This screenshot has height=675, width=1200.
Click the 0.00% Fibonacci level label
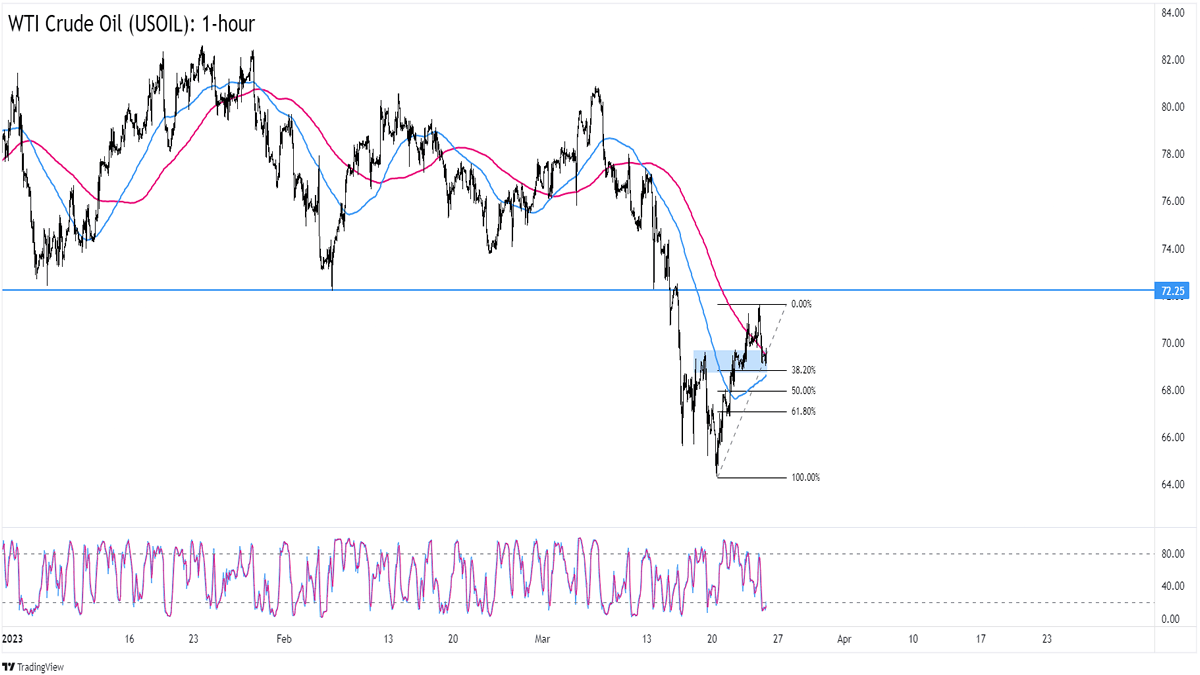[x=802, y=304]
